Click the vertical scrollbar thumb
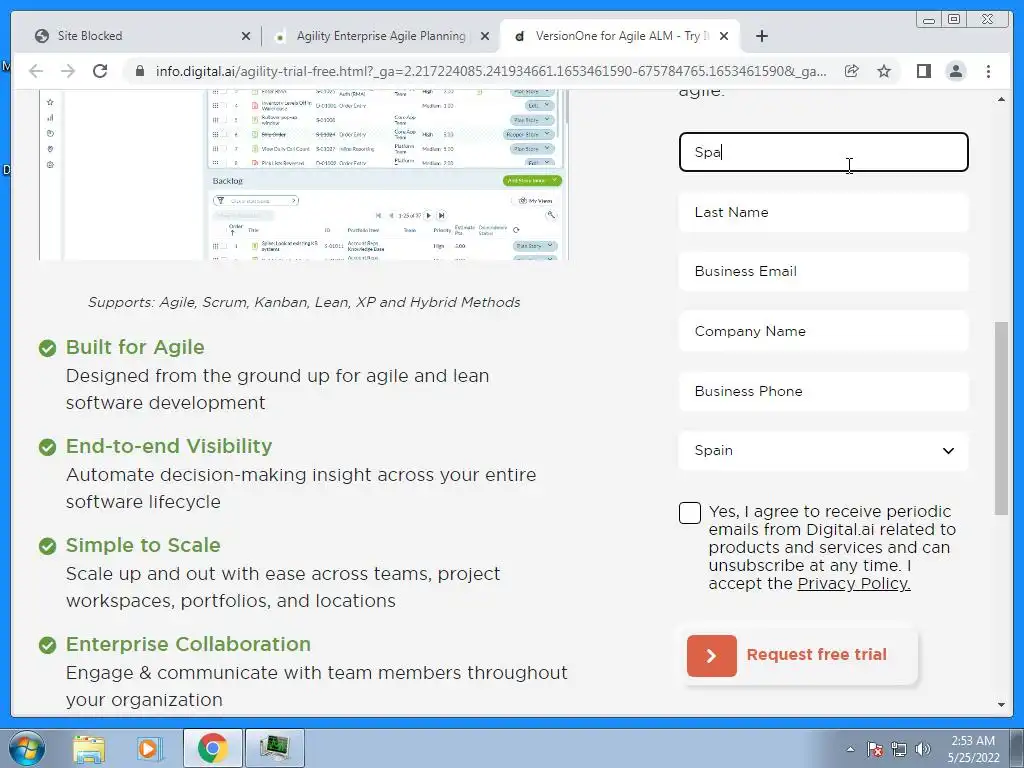The image size is (1024, 768). coord(1001,418)
